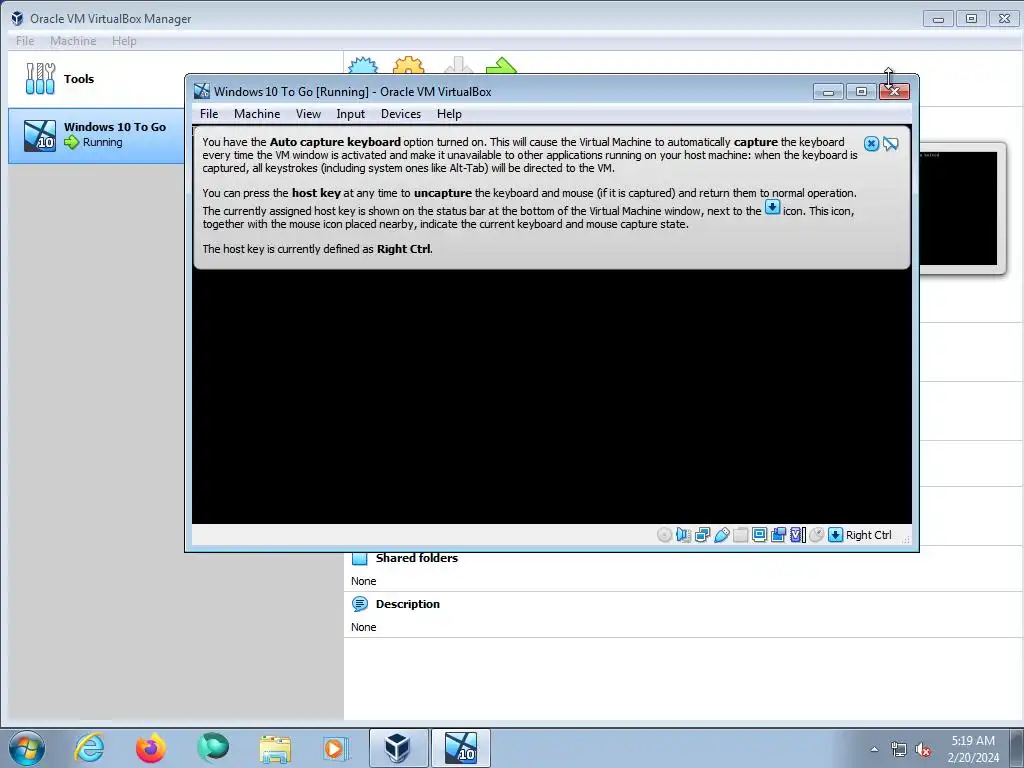The height and width of the screenshot is (768, 1024).
Task: Click the Show green arrow toolbar icon
Action: click(x=502, y=65)
